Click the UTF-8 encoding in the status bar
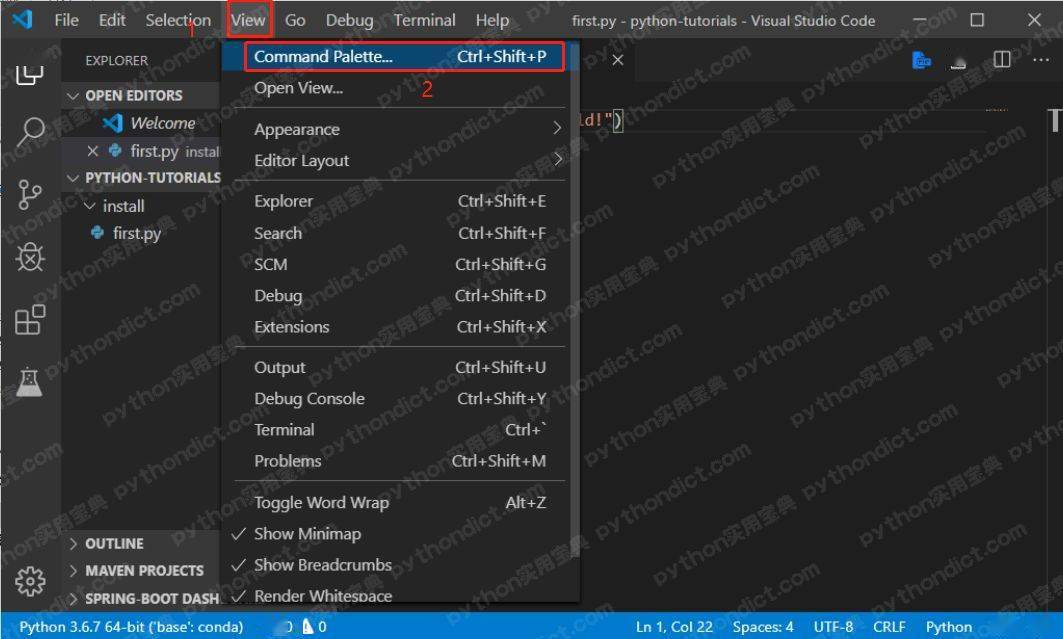This screenshot has width=1063, height=639. tap(833, 627)
